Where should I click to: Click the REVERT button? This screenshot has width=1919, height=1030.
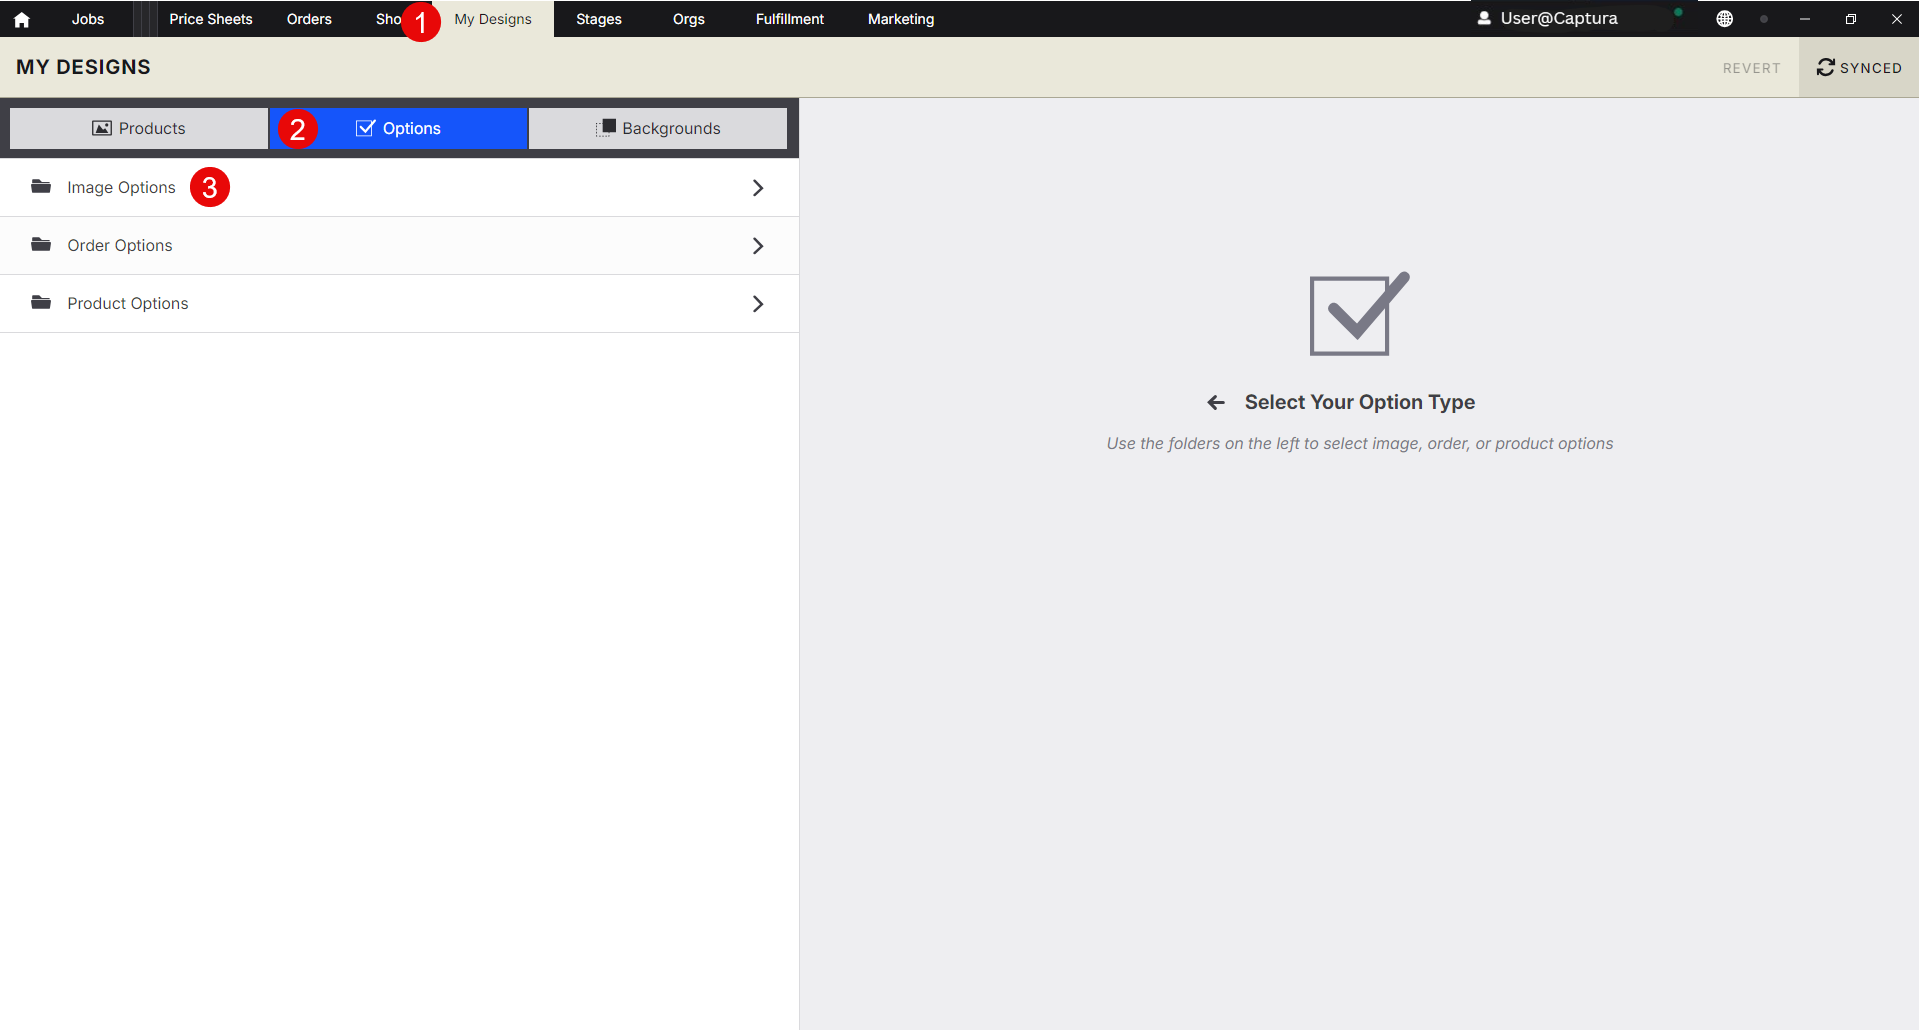(1751, 68)
